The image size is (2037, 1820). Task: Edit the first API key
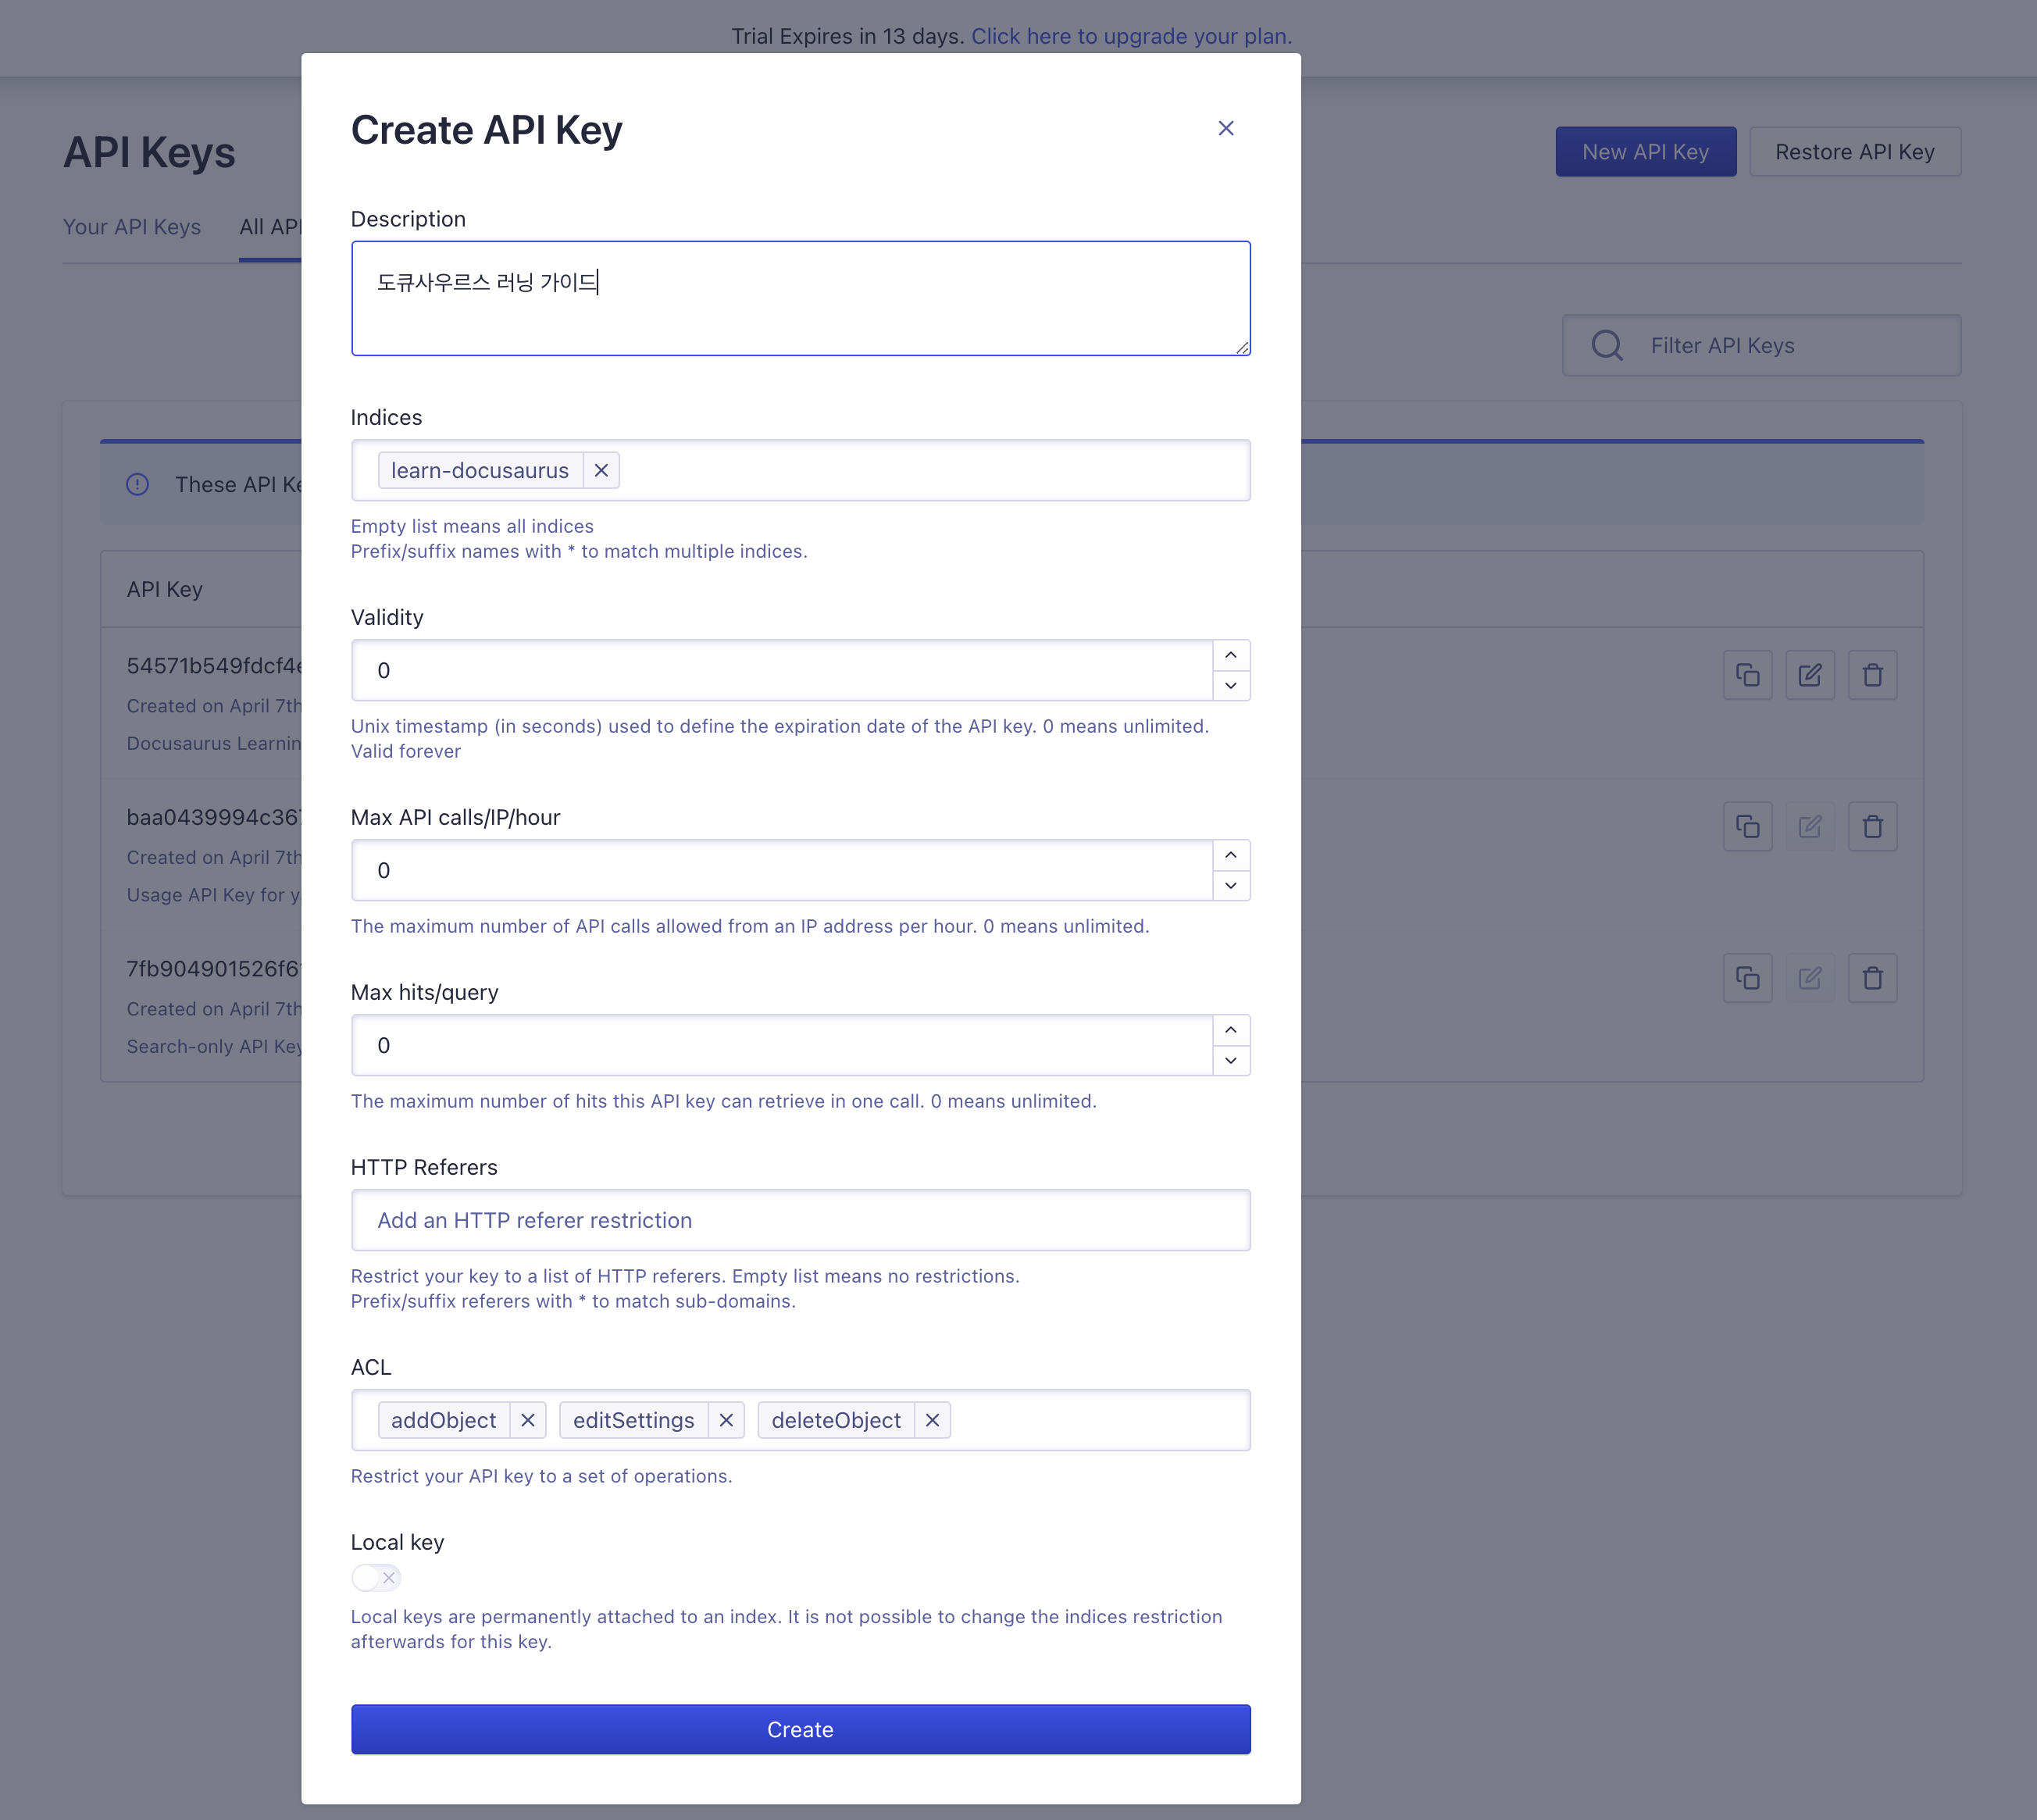click(x=1809, y=675)
